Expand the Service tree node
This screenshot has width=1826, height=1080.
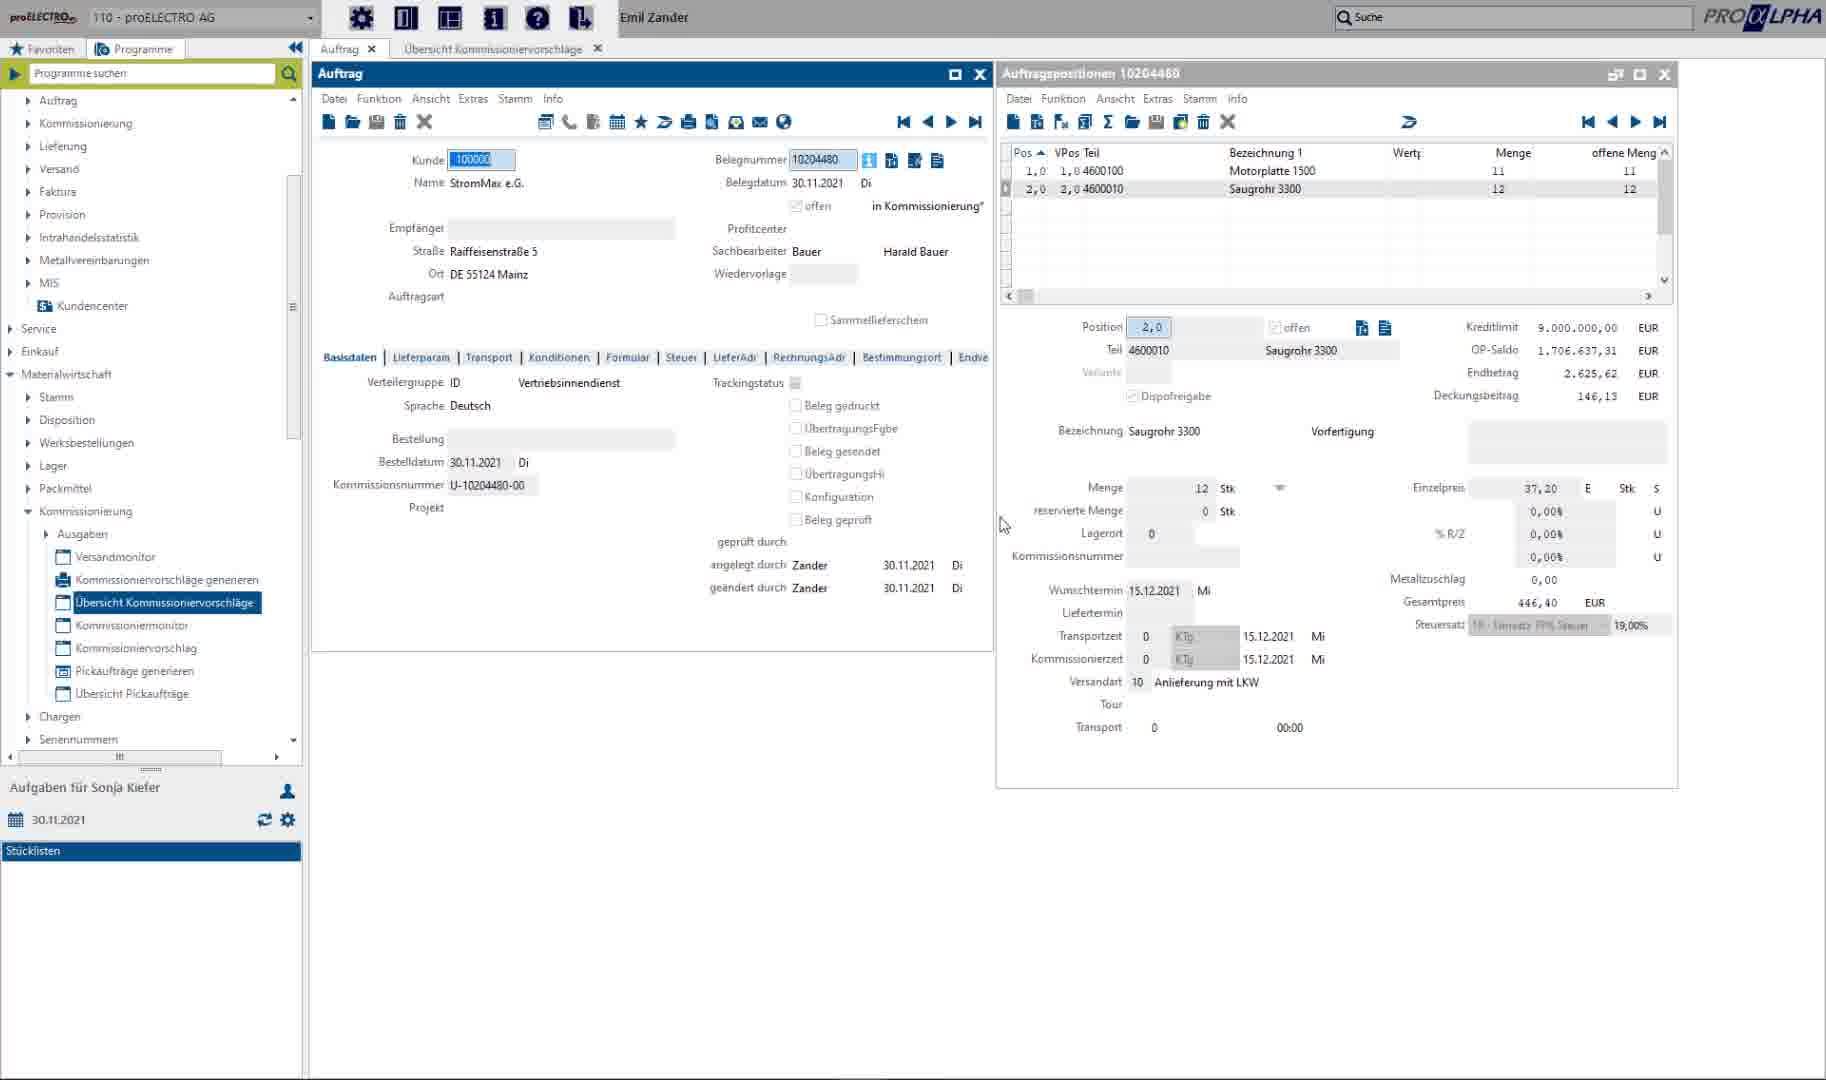click(10, 329)
